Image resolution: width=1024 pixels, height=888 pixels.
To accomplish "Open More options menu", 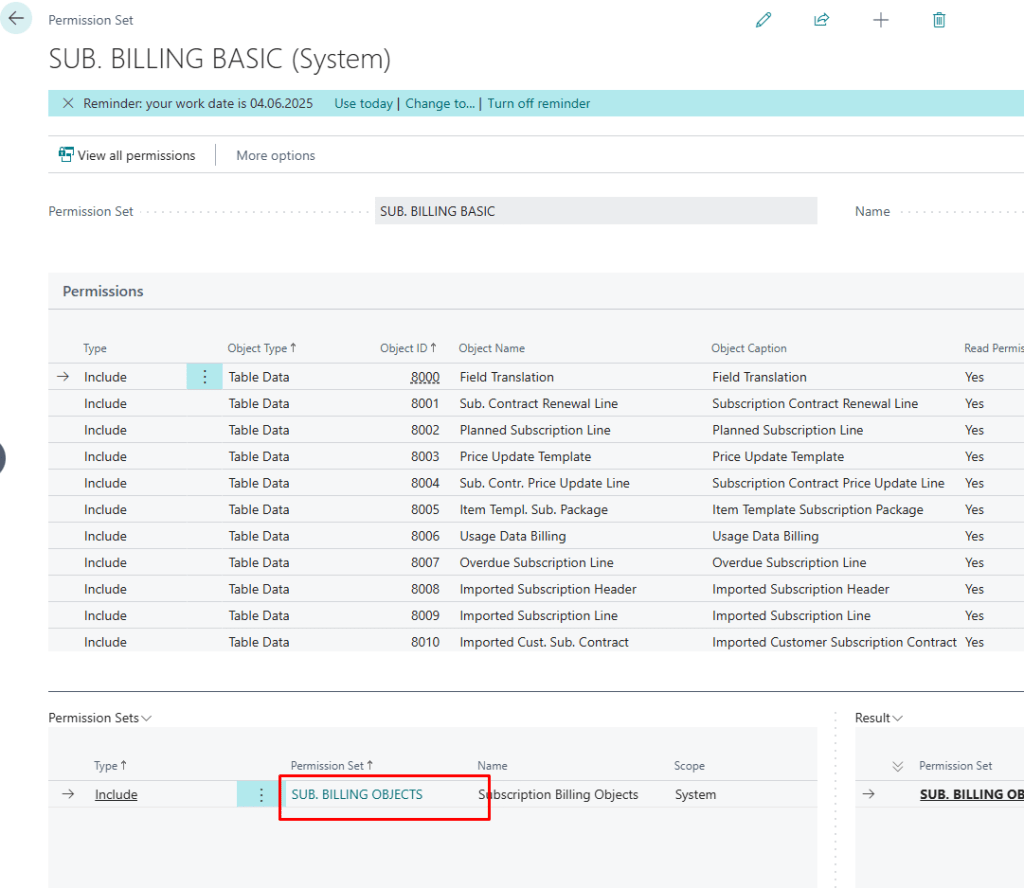I will point(276,155).
